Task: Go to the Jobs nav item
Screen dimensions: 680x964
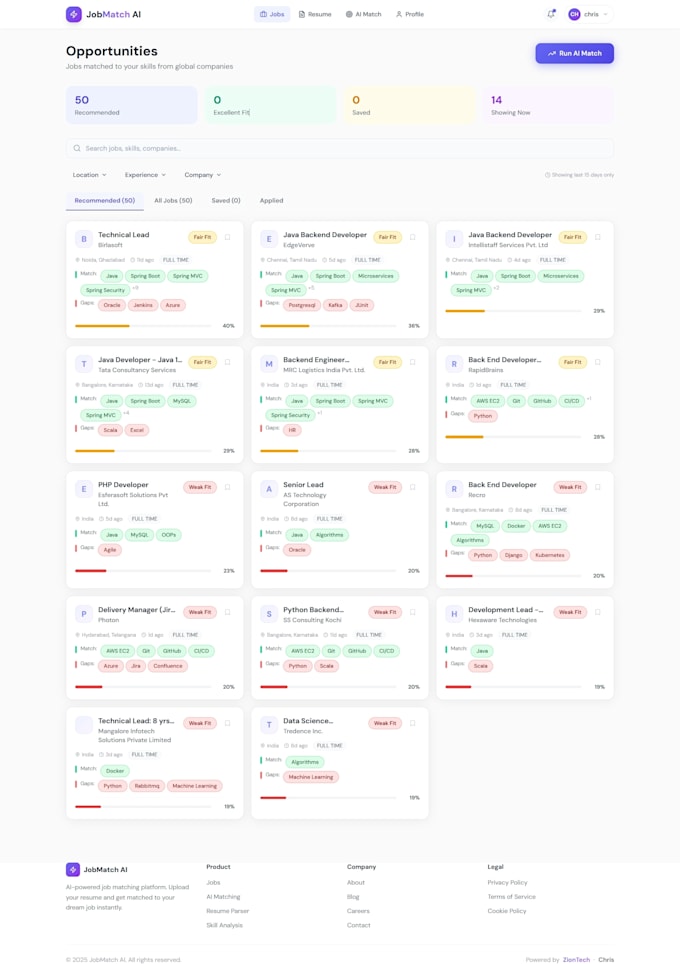Action: pyautogui.click(x=272, y=14)
